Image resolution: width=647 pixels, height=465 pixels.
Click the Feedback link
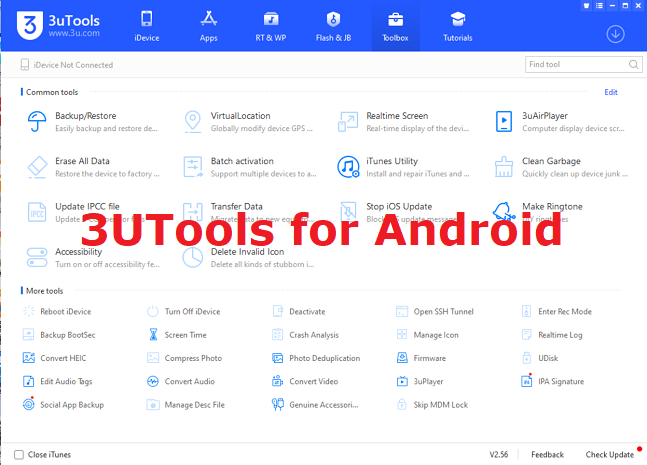click(x=547, y=455)
